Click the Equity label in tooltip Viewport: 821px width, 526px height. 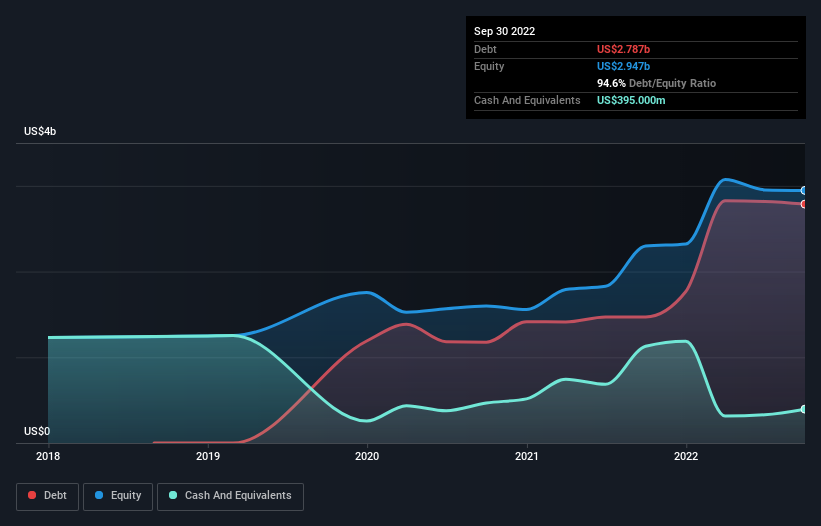(x=489, y=66)
